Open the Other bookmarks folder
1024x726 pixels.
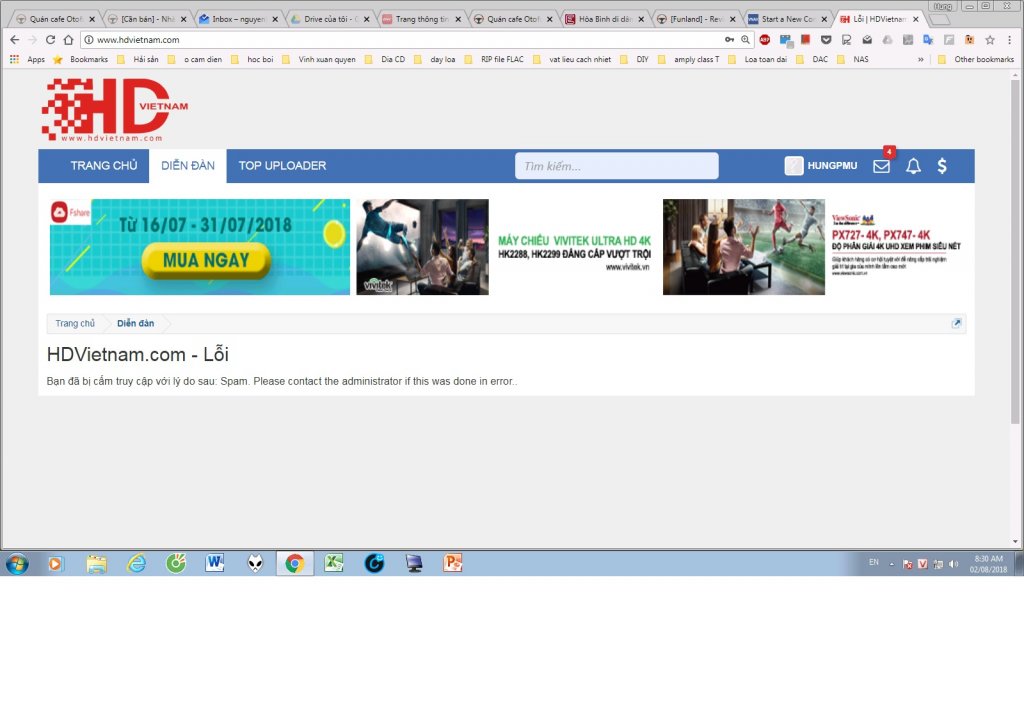pyautogui.click(x=976, y=59)
